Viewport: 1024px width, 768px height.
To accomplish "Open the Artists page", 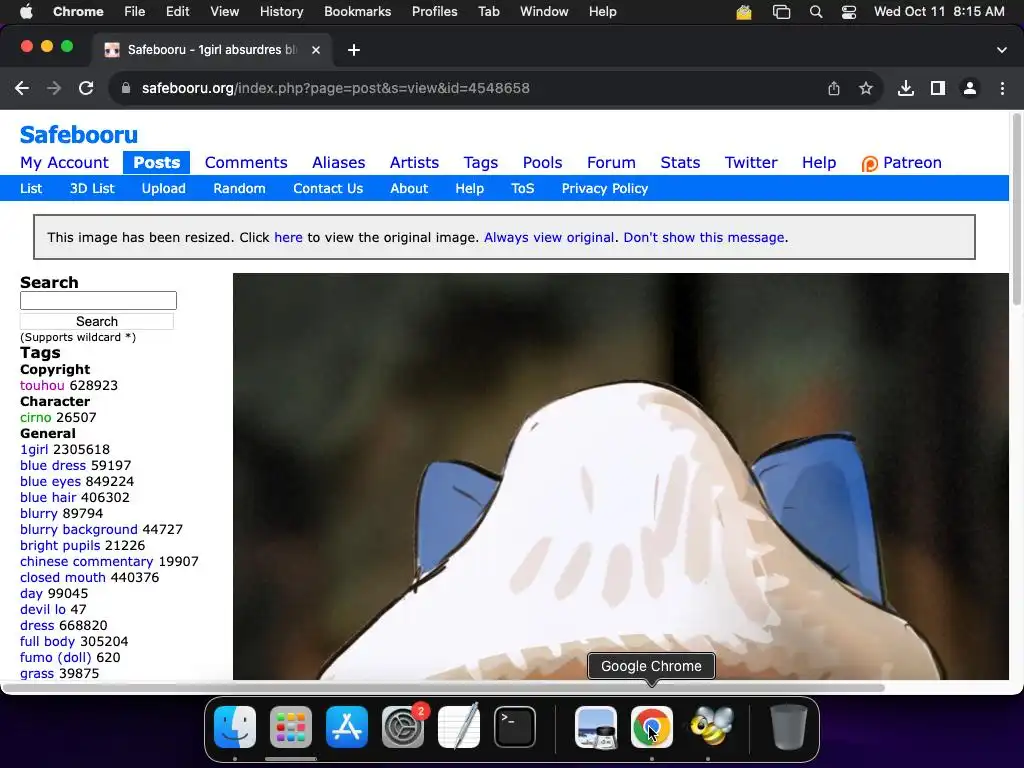I will pyautogui.click(x=414, y=163).
